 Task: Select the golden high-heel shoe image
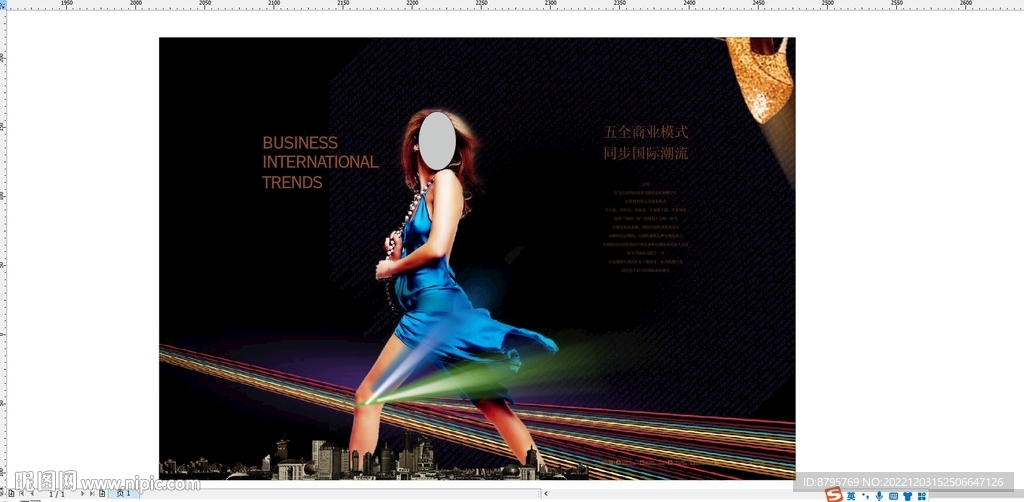(759, 78)
